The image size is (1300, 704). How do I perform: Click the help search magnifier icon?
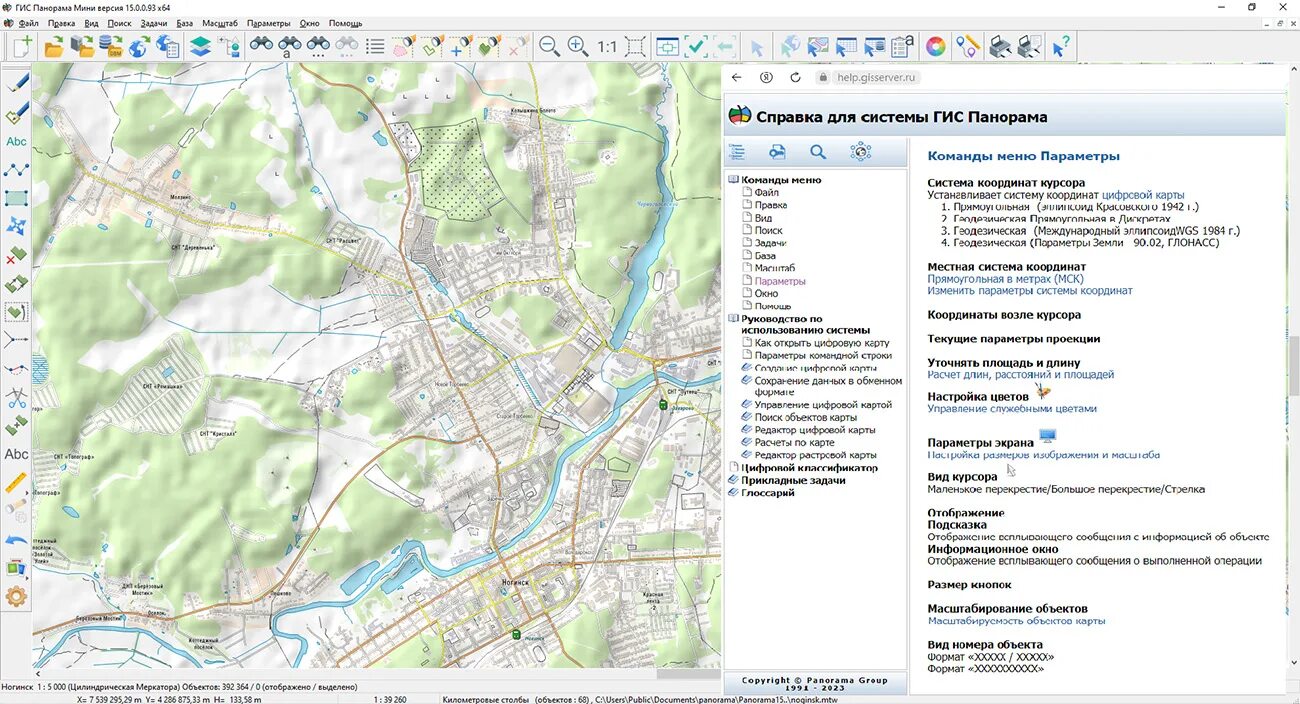click(x=818, y=152)
